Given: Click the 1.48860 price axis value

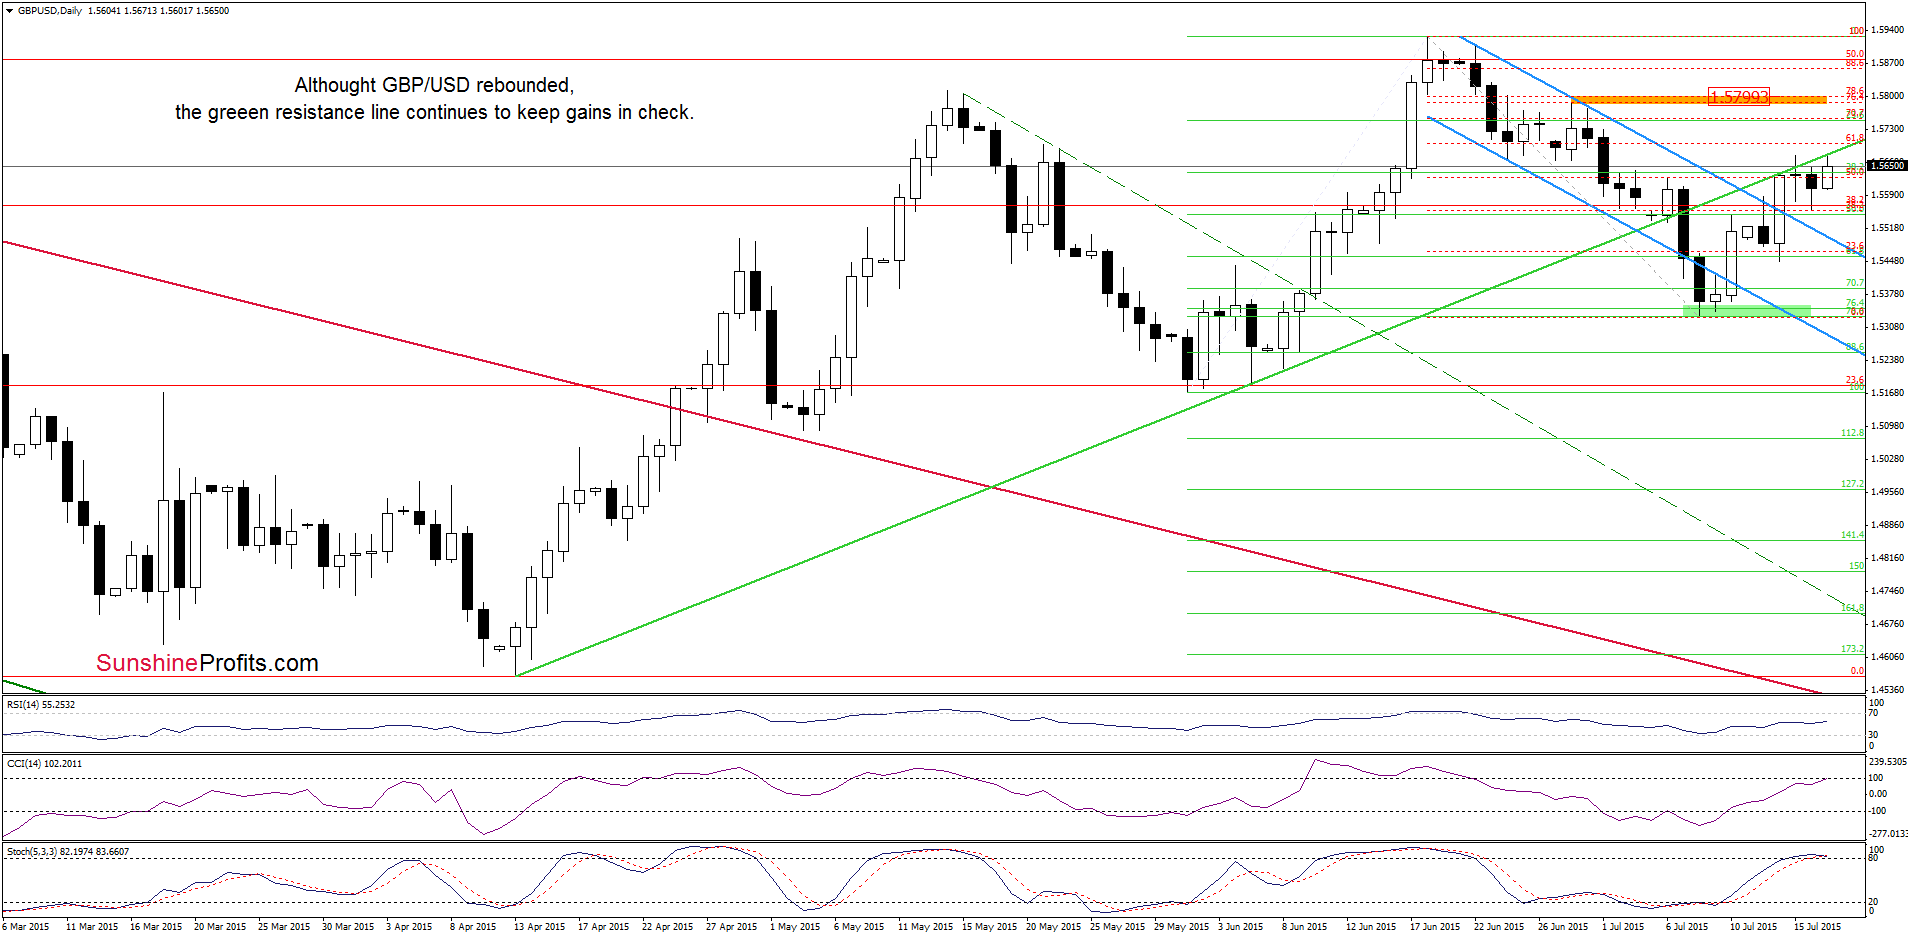Looking at the screenshot, I should 1887,525.
